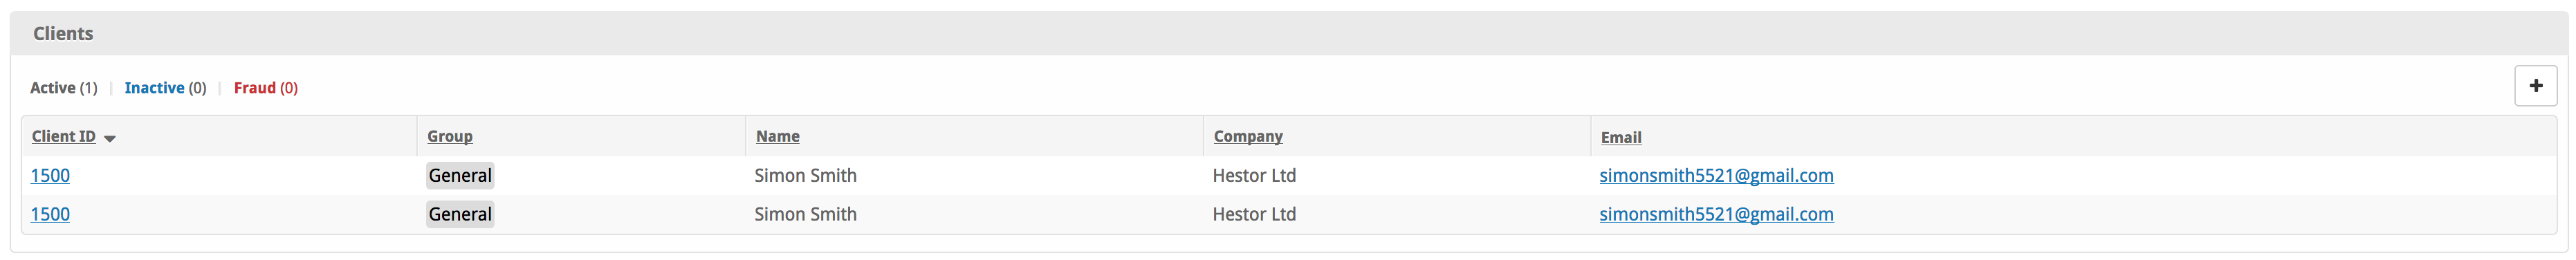Sort clients by Name column header
The width and height of the screenshot is (2576, 260).
coord(778,136)
